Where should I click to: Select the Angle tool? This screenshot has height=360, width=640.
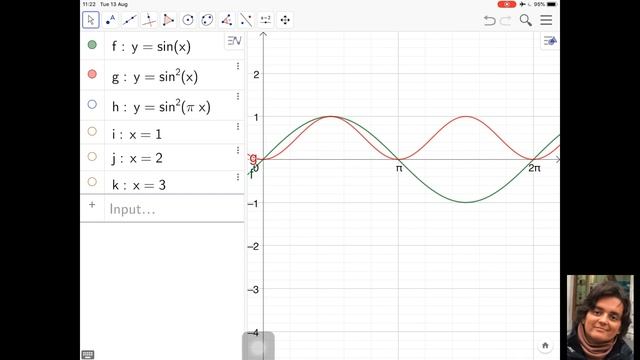click(227, 20)
